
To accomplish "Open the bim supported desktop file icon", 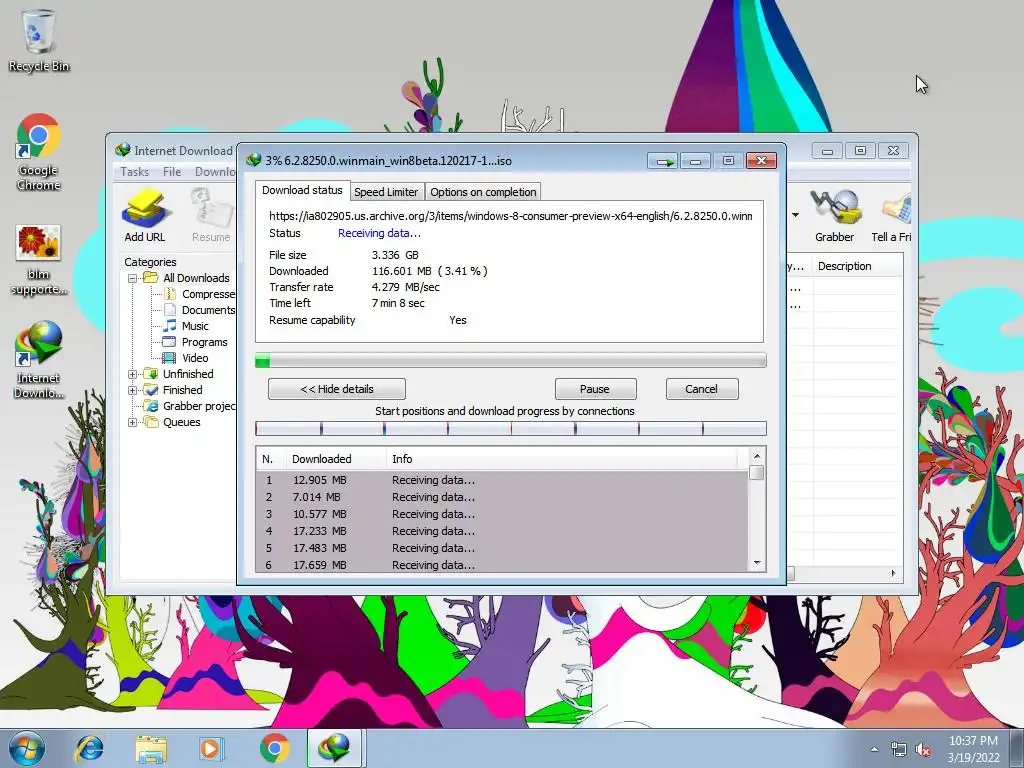I will pyautogui.click(x=39, y=259).
